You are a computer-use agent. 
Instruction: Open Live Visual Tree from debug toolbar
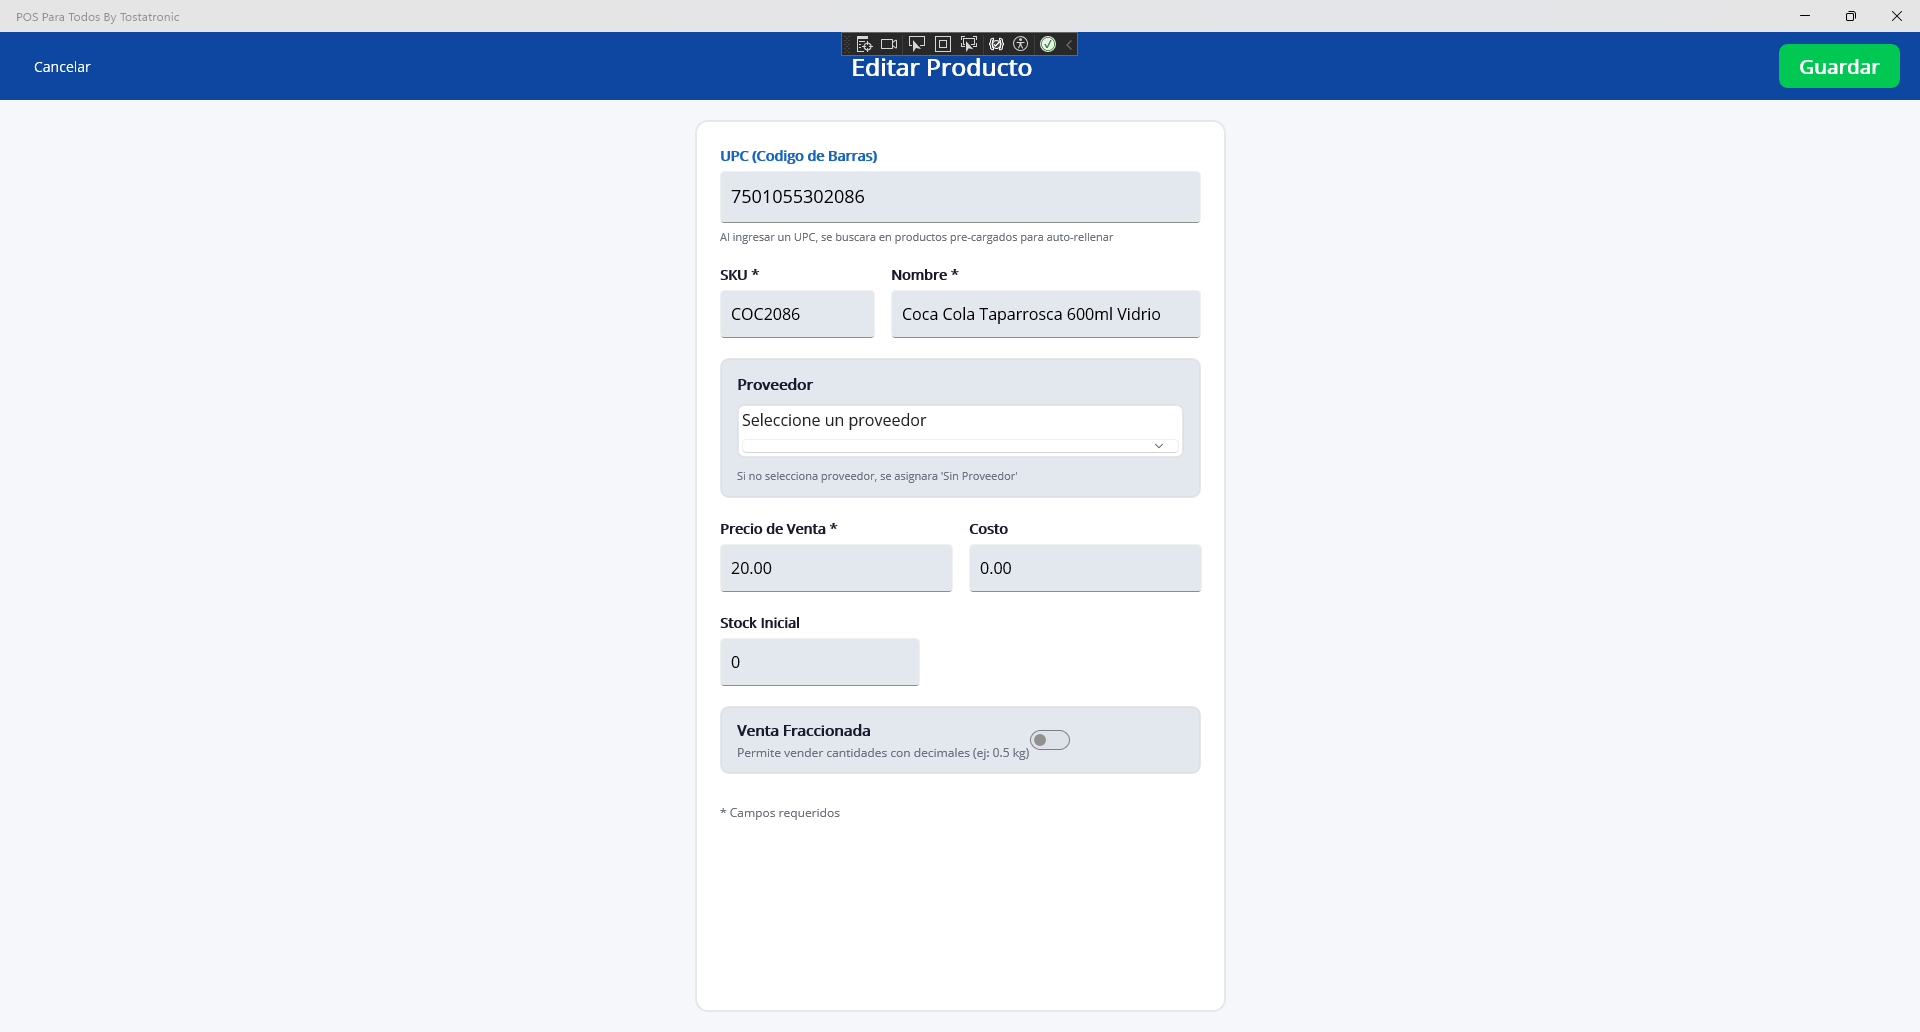(x=864, y=44)
